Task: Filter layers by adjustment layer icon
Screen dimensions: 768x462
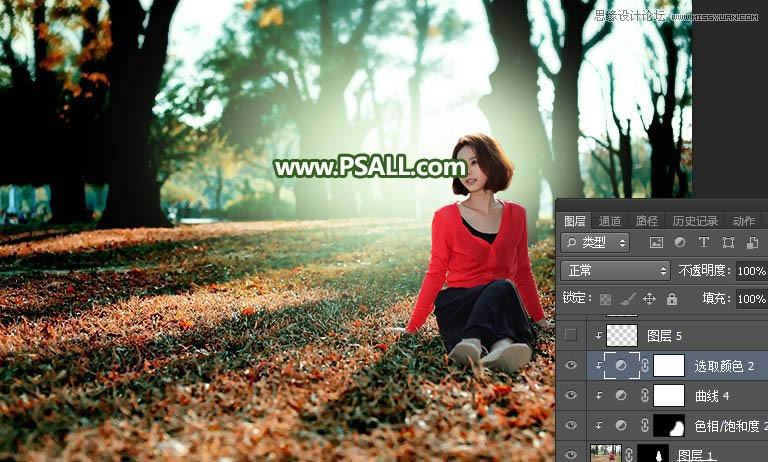Action: click(680, 242)
